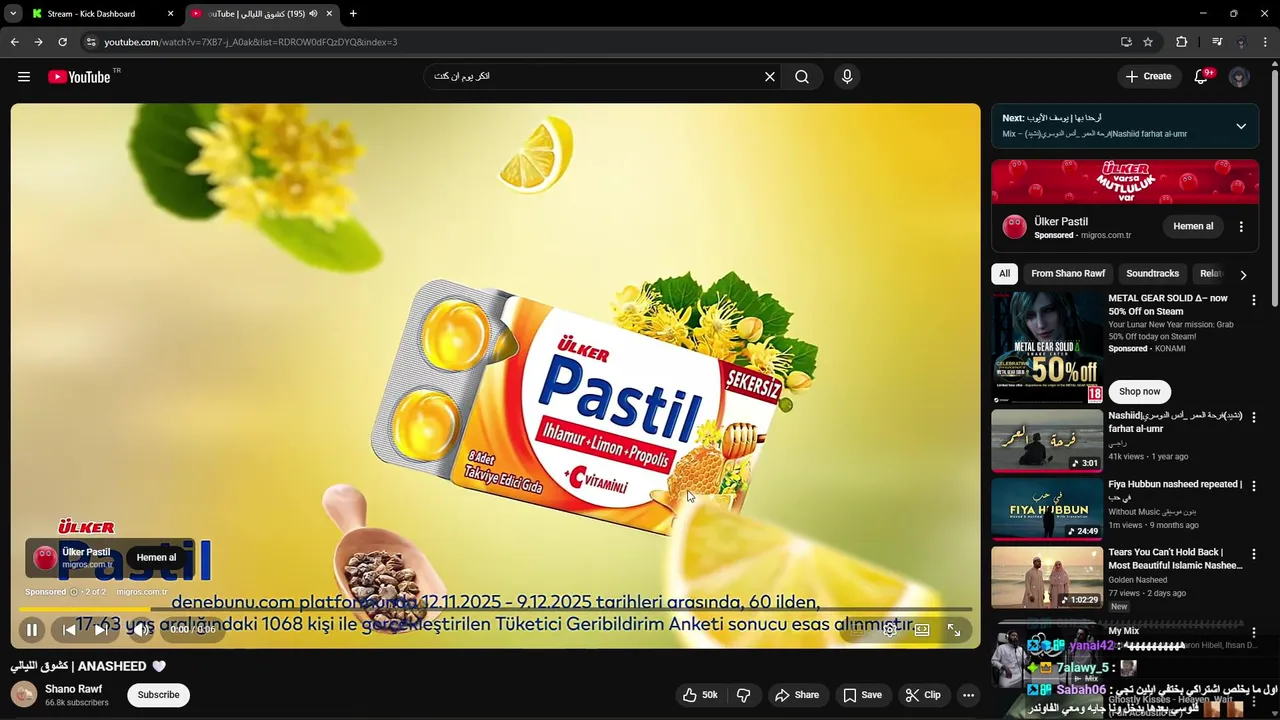
Task: Open Metal Gear Solid ad thumbnail
Action: click(x=1047, y=347)
